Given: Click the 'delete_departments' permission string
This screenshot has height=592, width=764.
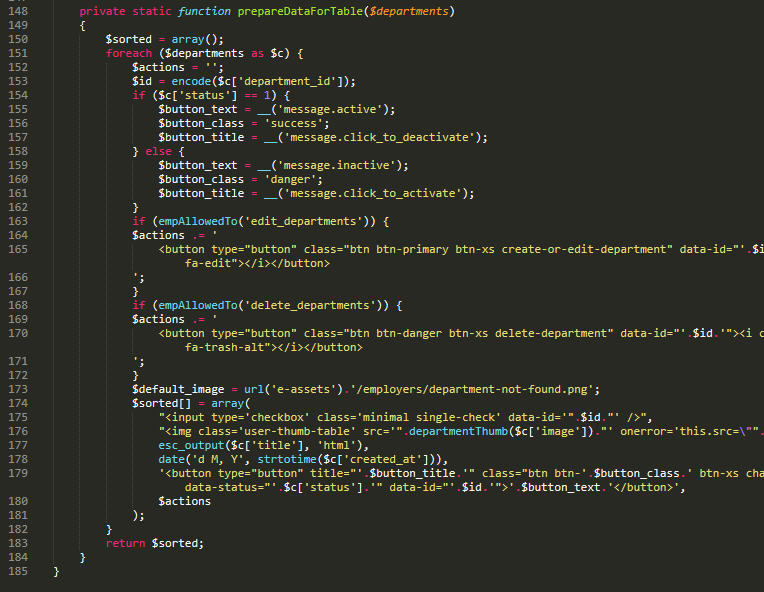Looking at the screenshot, I should tap(310, 306).
